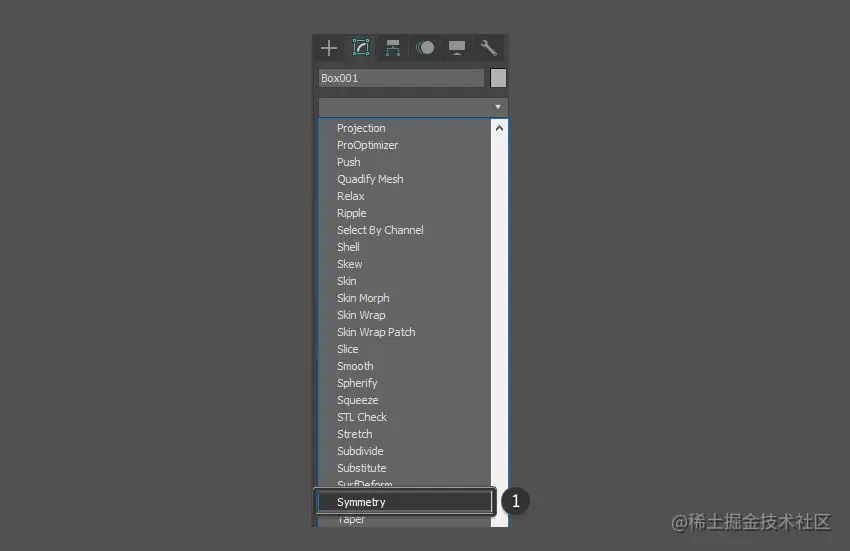Select the Skin modifier entry
The image size is (850, 551).
pyautogui.click(x=346, y=281)
